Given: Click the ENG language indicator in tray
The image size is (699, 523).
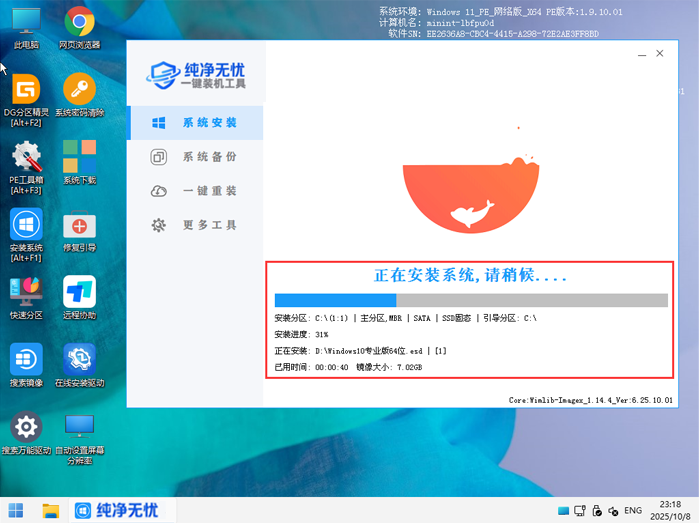Looking at the screenshot, I should pos(632,510).
